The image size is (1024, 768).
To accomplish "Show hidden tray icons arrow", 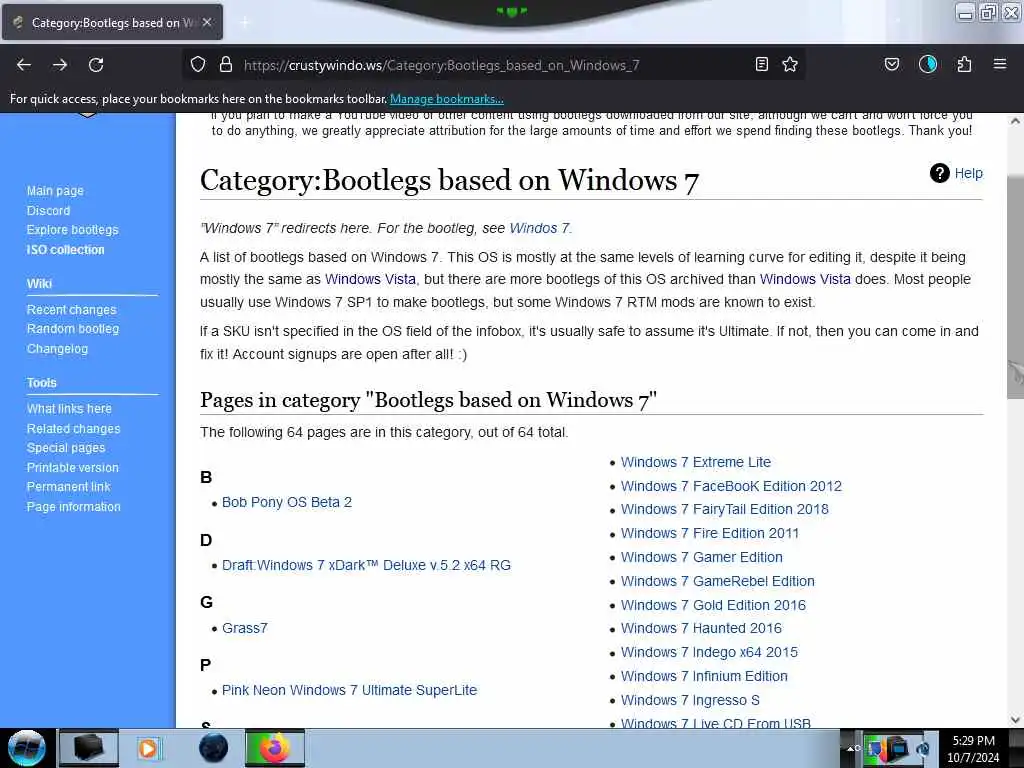I will 852,748.
